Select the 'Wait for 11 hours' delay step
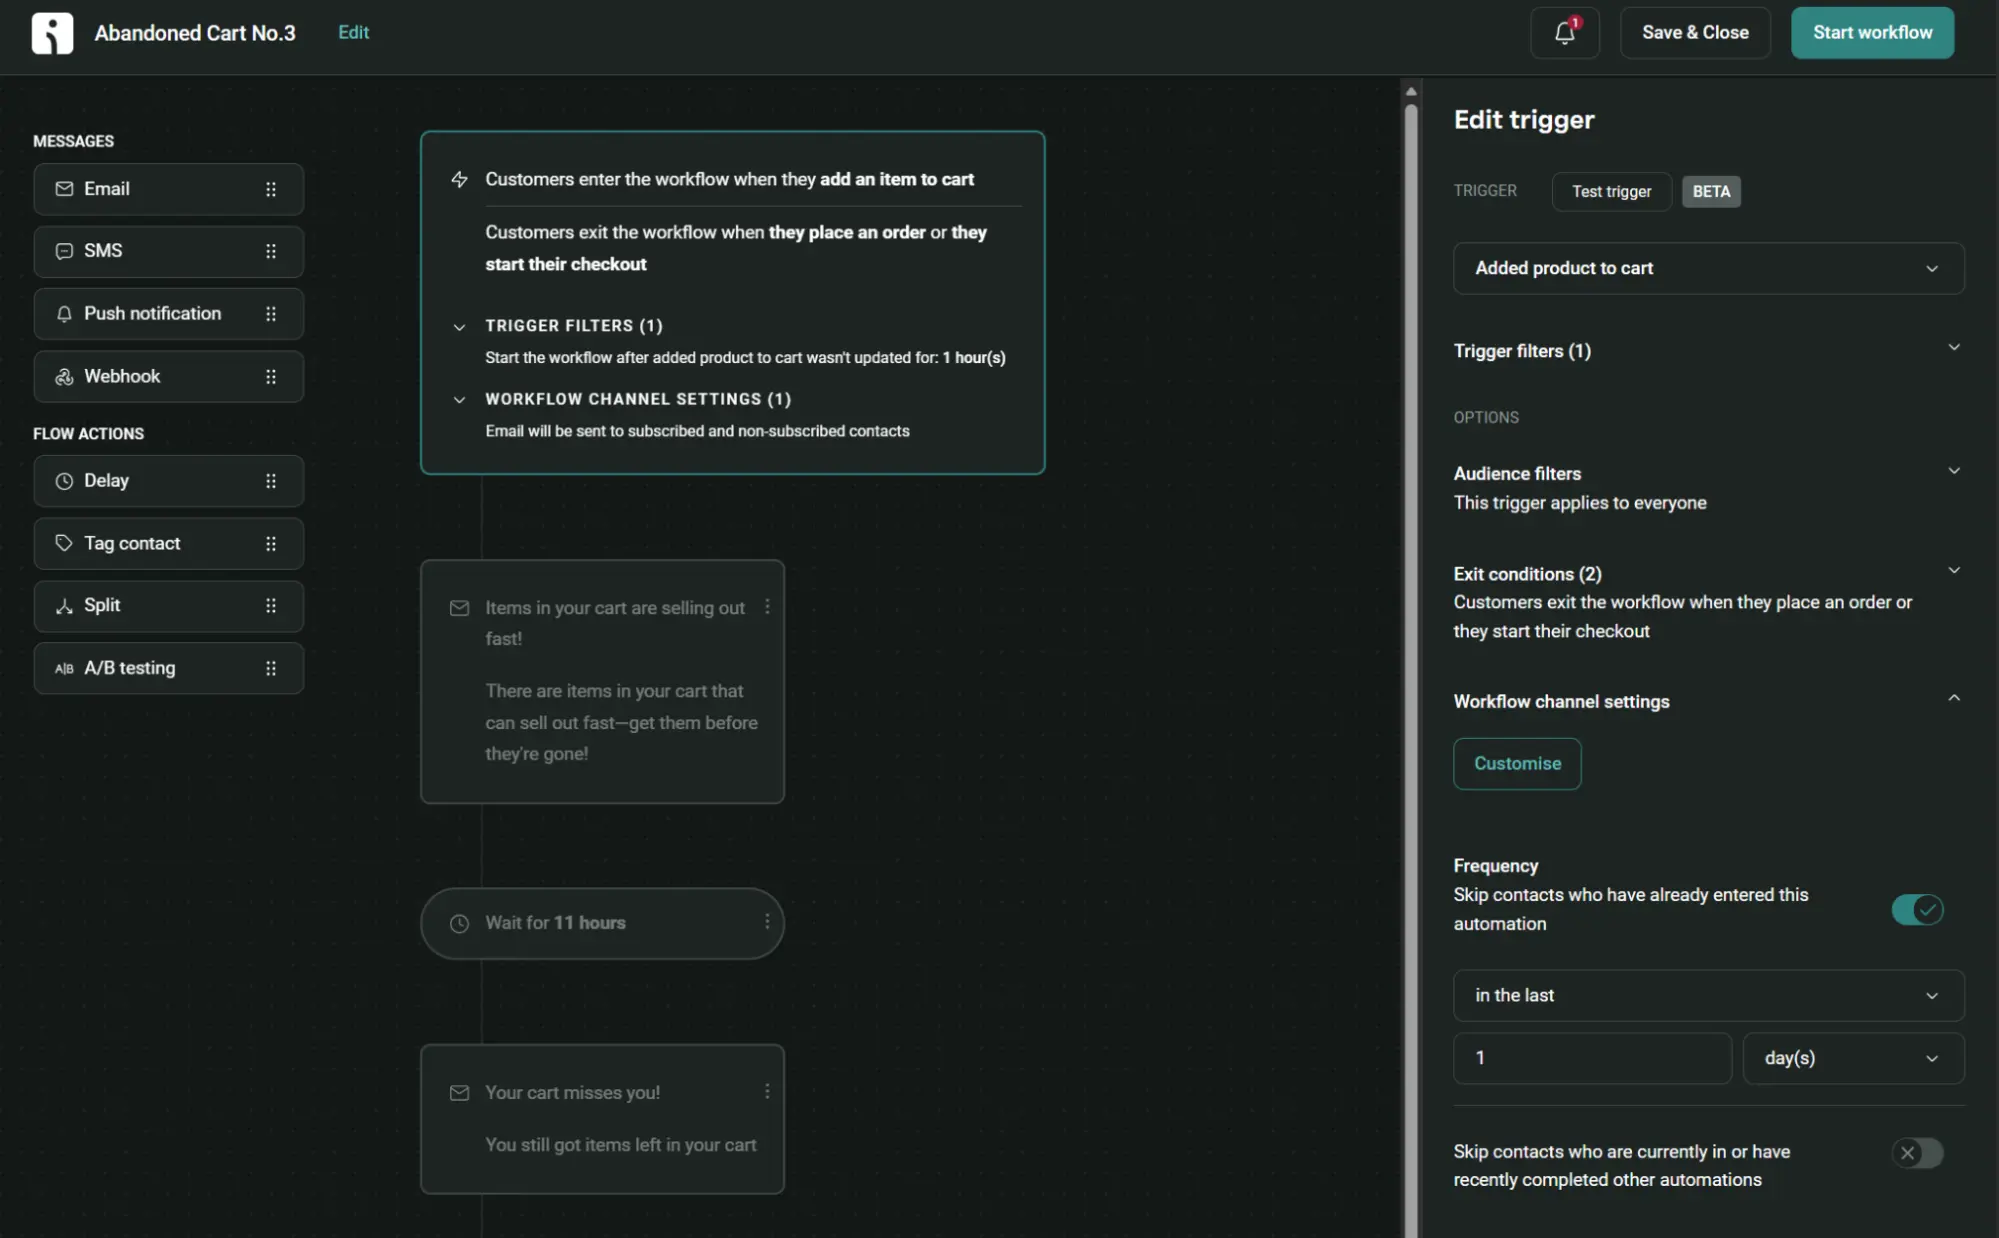The height and width of the screenshot is (1238, 1999). 602,923
